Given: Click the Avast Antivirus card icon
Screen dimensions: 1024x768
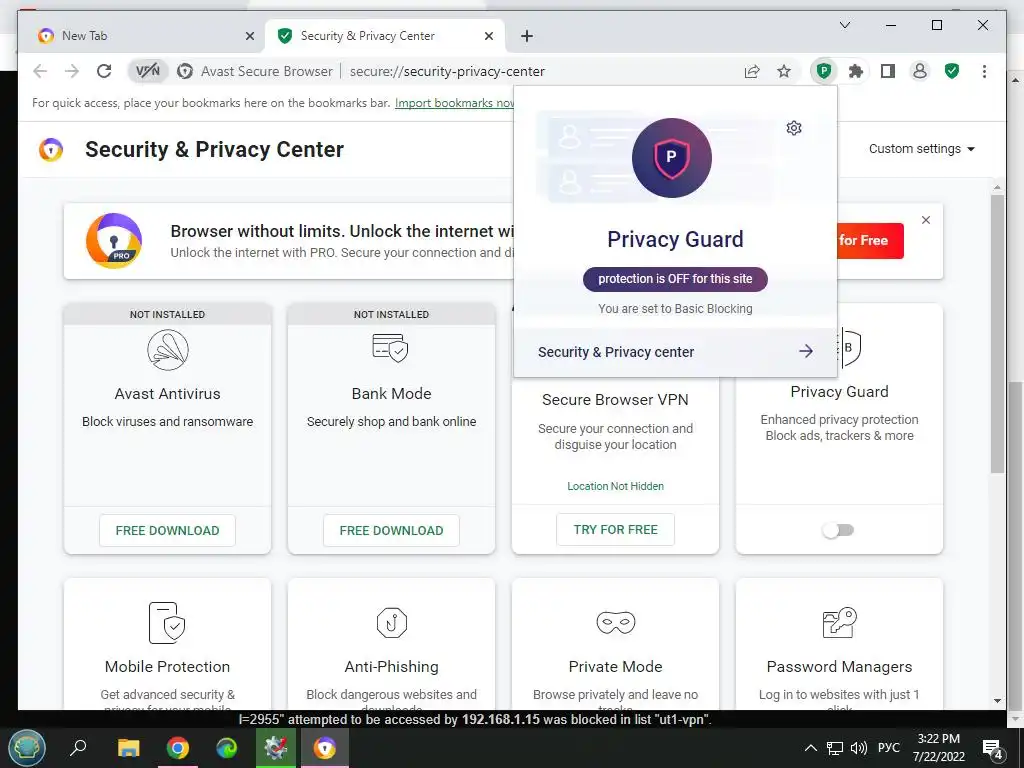Looking at the screenshot, I should 168,350.
